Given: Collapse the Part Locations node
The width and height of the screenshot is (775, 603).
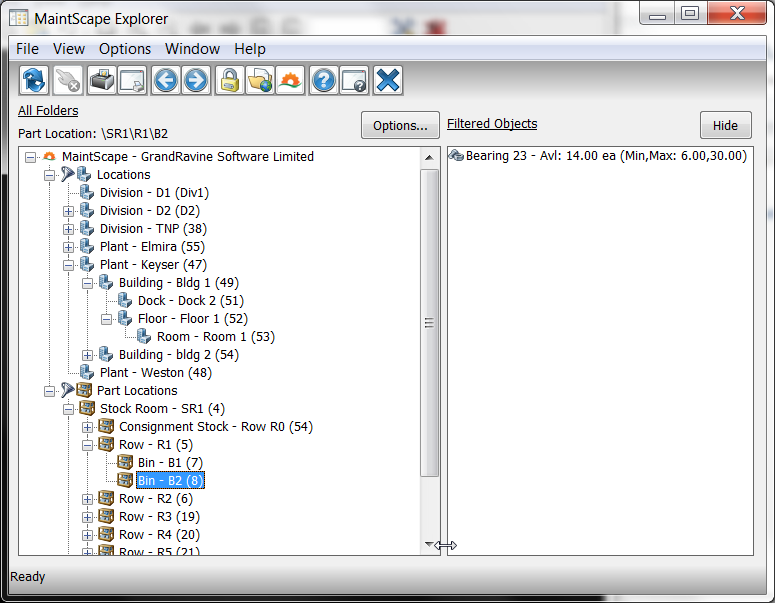Looking at the screenshot, I should tap(49, 391).
